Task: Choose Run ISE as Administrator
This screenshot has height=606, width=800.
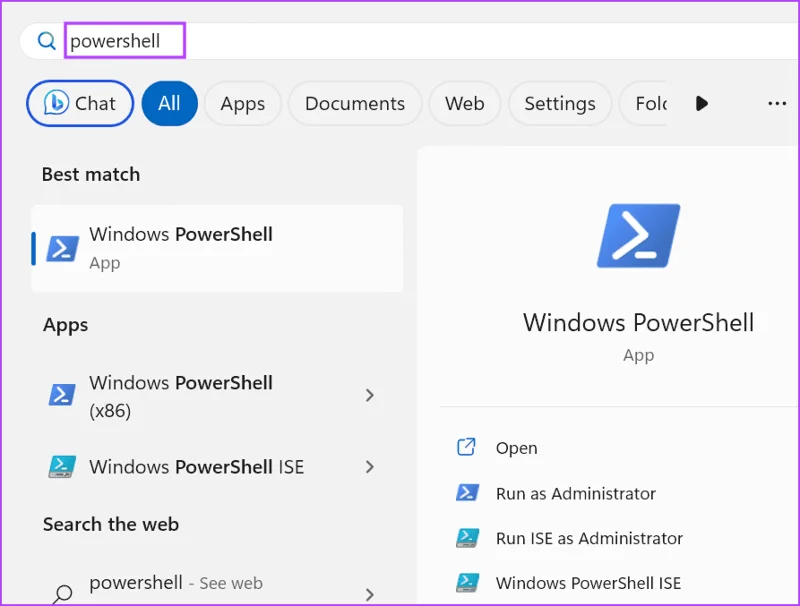Action: pyautogui.click(x=589, y=538)
